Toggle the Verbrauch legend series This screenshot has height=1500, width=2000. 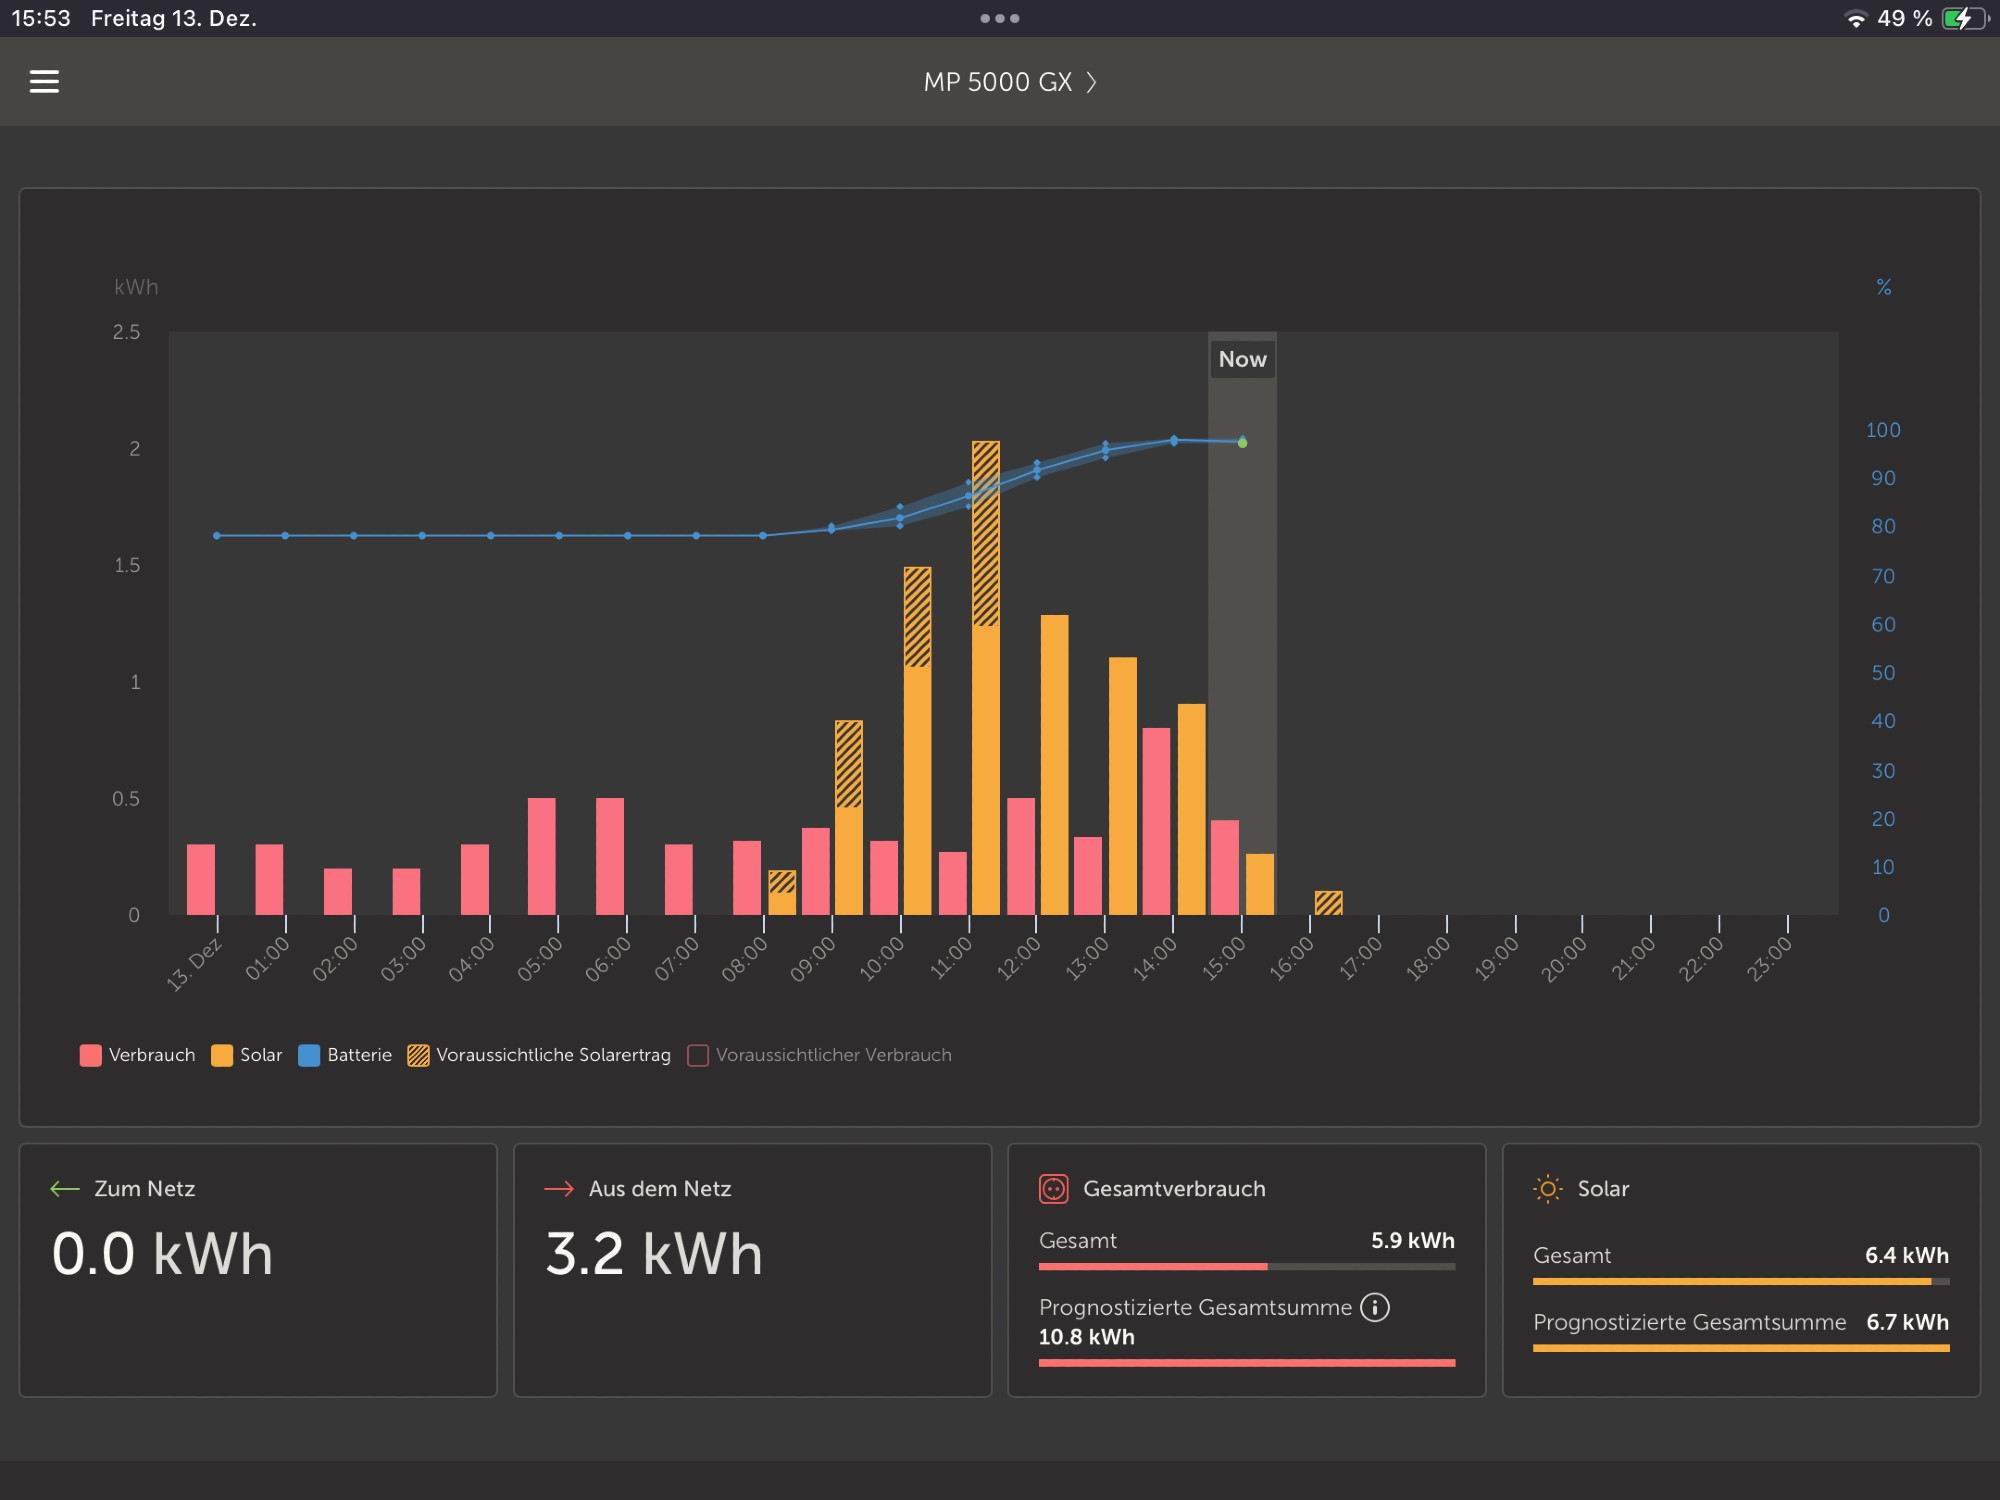(138, 1055)
